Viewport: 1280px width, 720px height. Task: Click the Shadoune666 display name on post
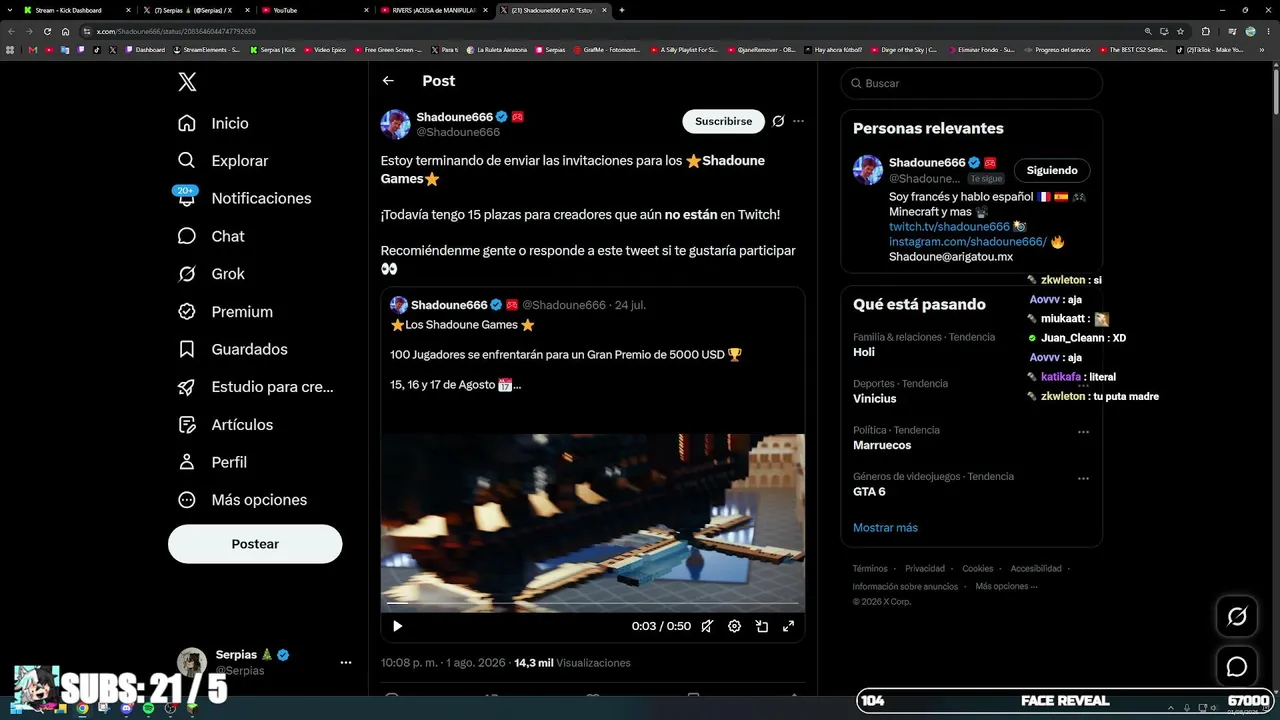tap(454, 117)
